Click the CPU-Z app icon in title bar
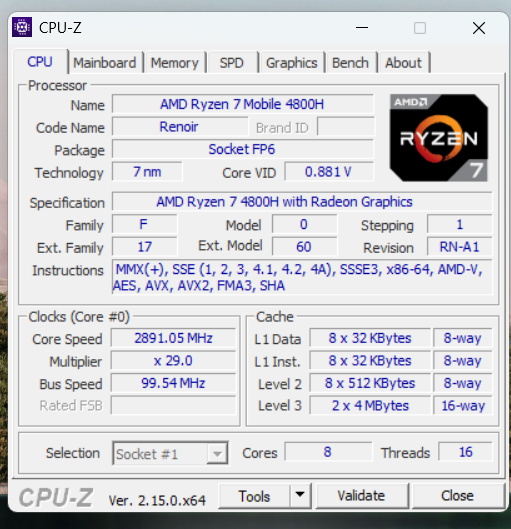 pos(22,27)
